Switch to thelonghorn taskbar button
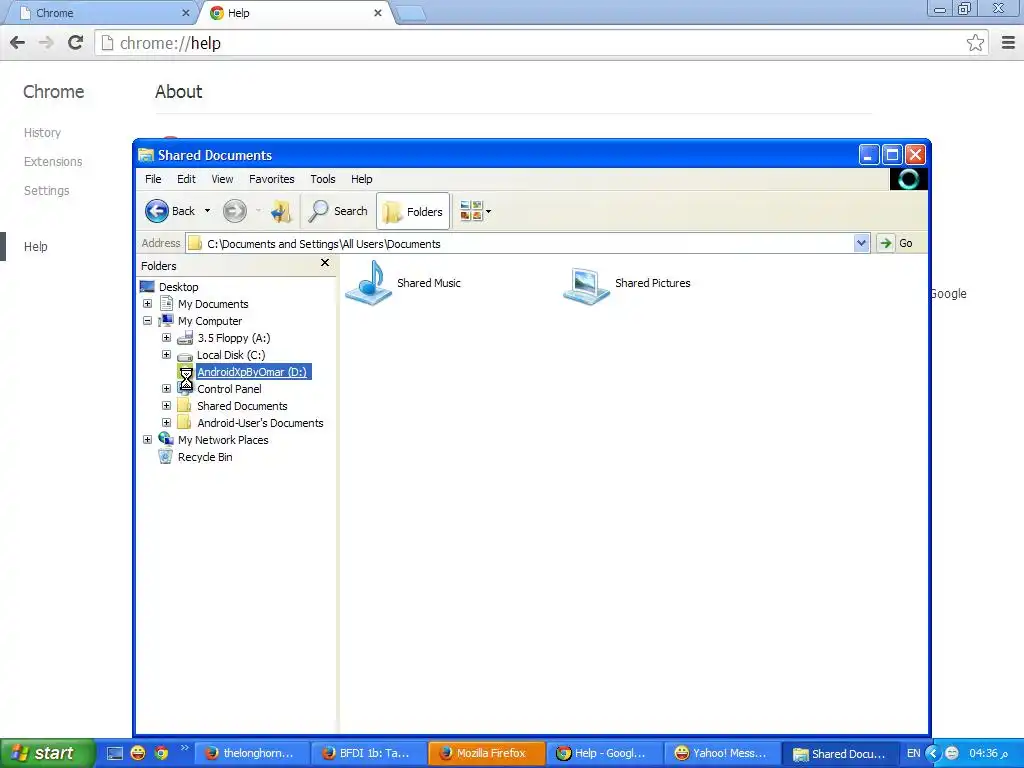The image size is (1024, 768). (252, 753)
